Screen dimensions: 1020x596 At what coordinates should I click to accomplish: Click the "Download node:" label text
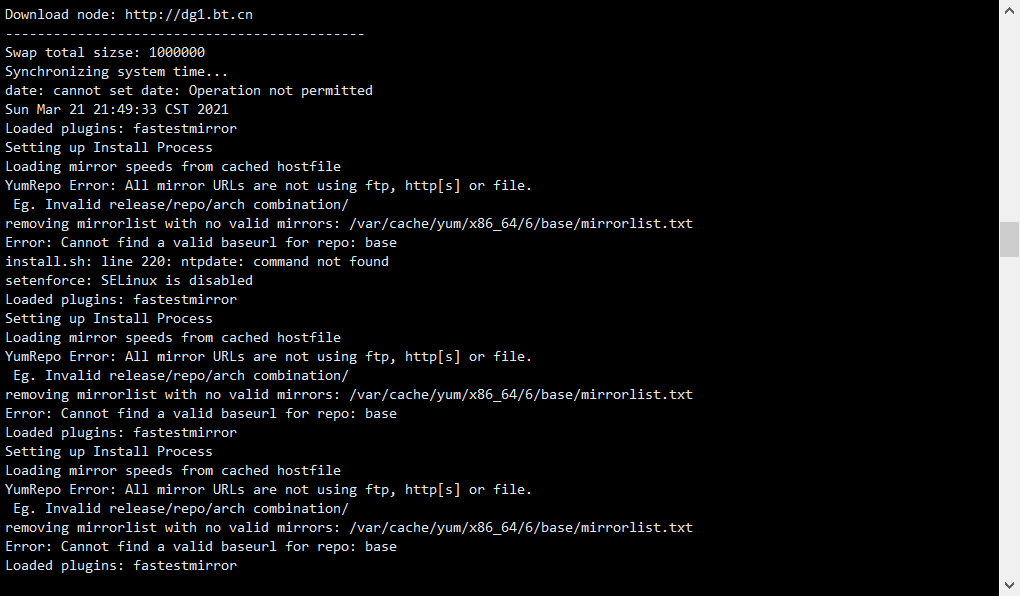60,14
